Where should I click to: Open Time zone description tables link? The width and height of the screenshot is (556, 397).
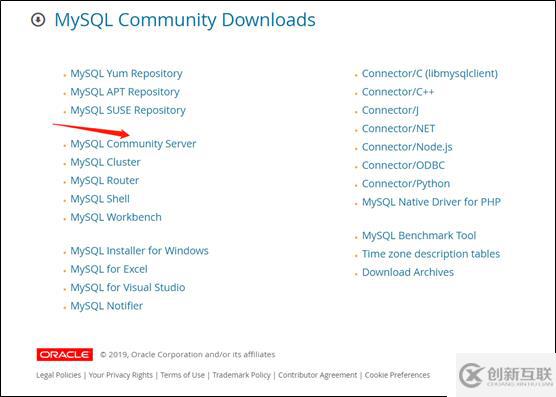(x=431, y=254)
